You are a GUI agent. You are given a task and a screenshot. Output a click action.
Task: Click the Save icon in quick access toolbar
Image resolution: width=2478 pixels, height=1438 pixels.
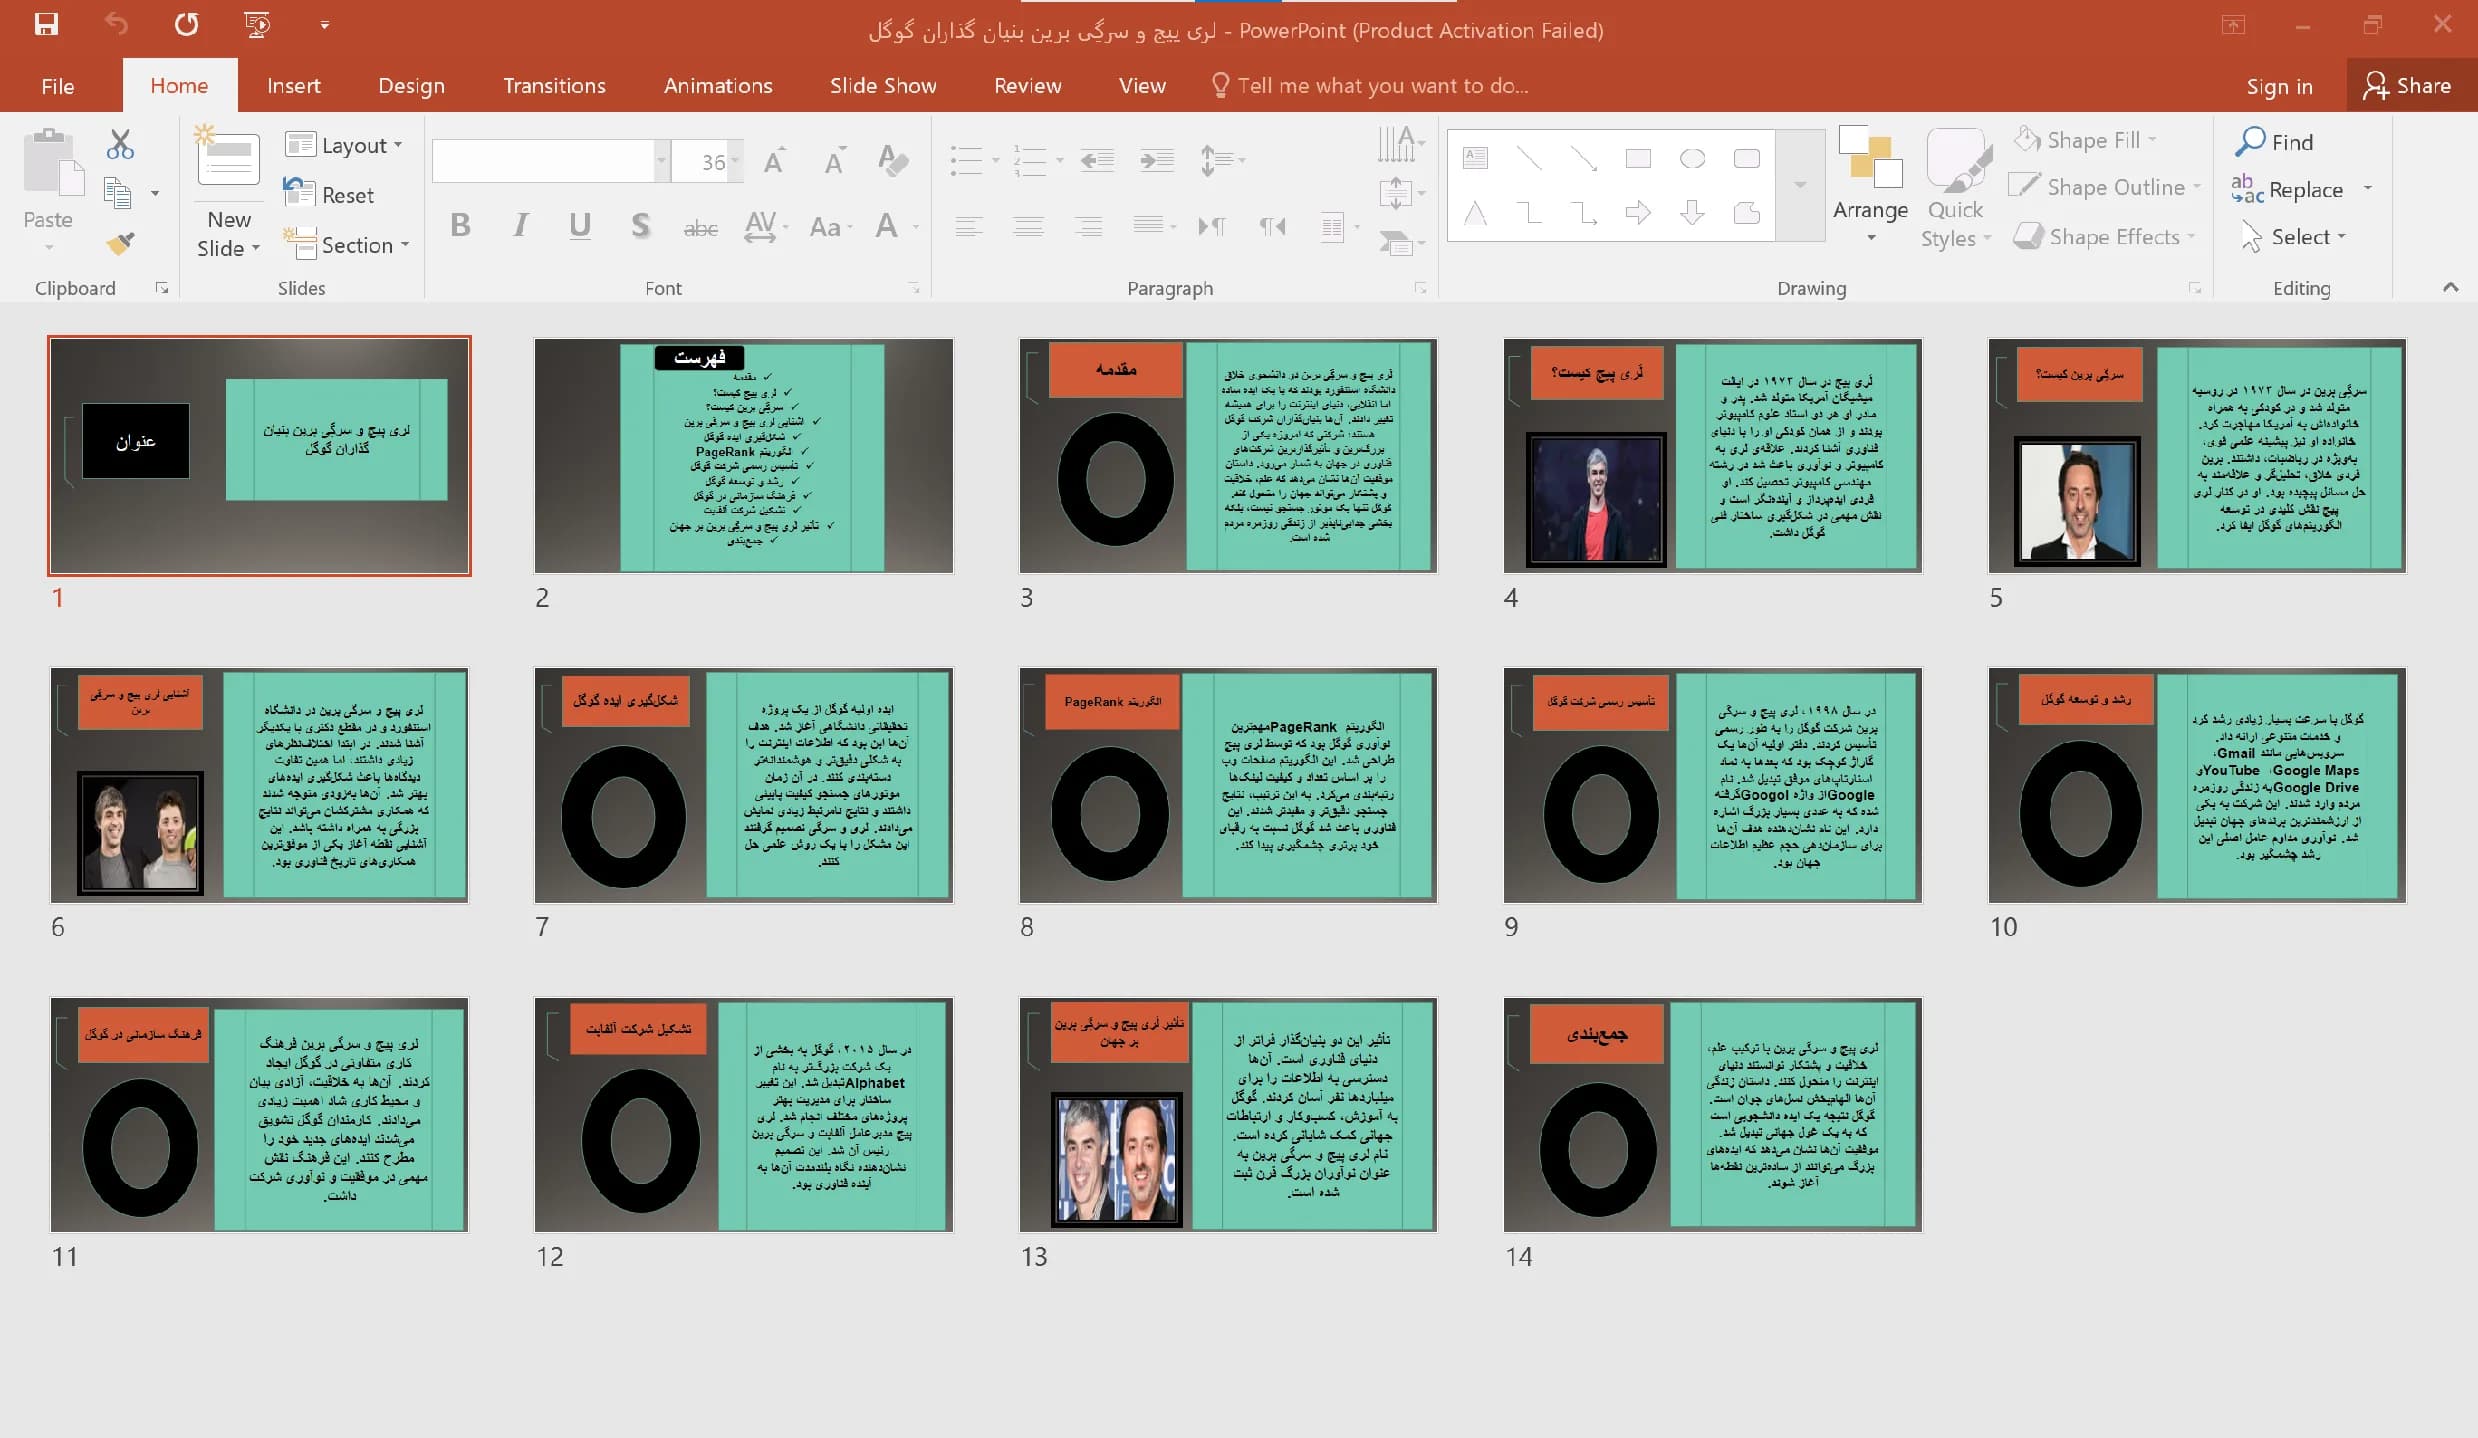coord(46,25)
